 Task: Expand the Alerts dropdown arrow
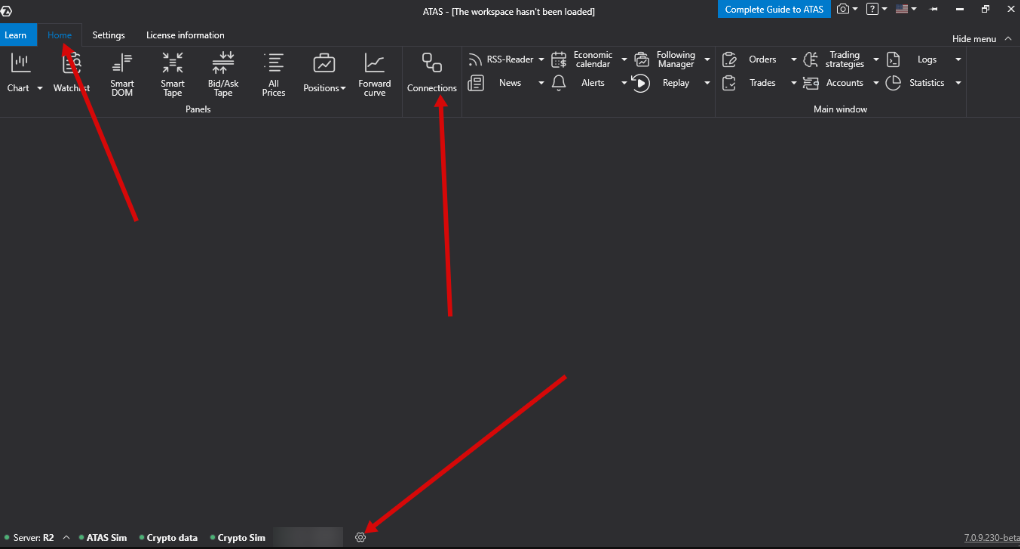tap(624, 83)
